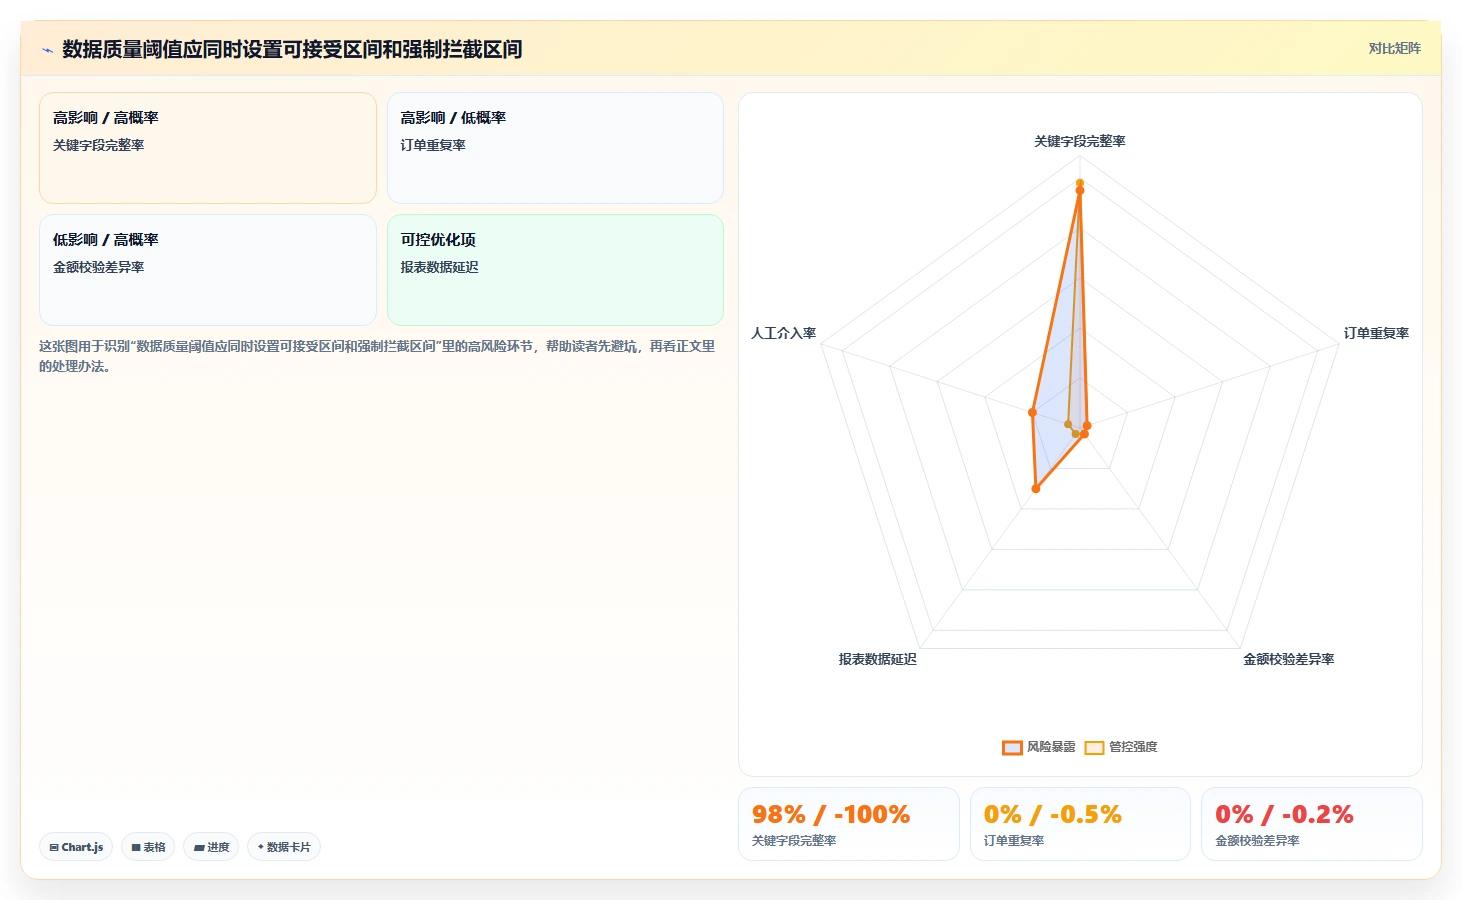Image resolution: width=1462 pixels, height=900 pixels.
Task: Click the 对比矩阵 label in header
Action: 1394,48
